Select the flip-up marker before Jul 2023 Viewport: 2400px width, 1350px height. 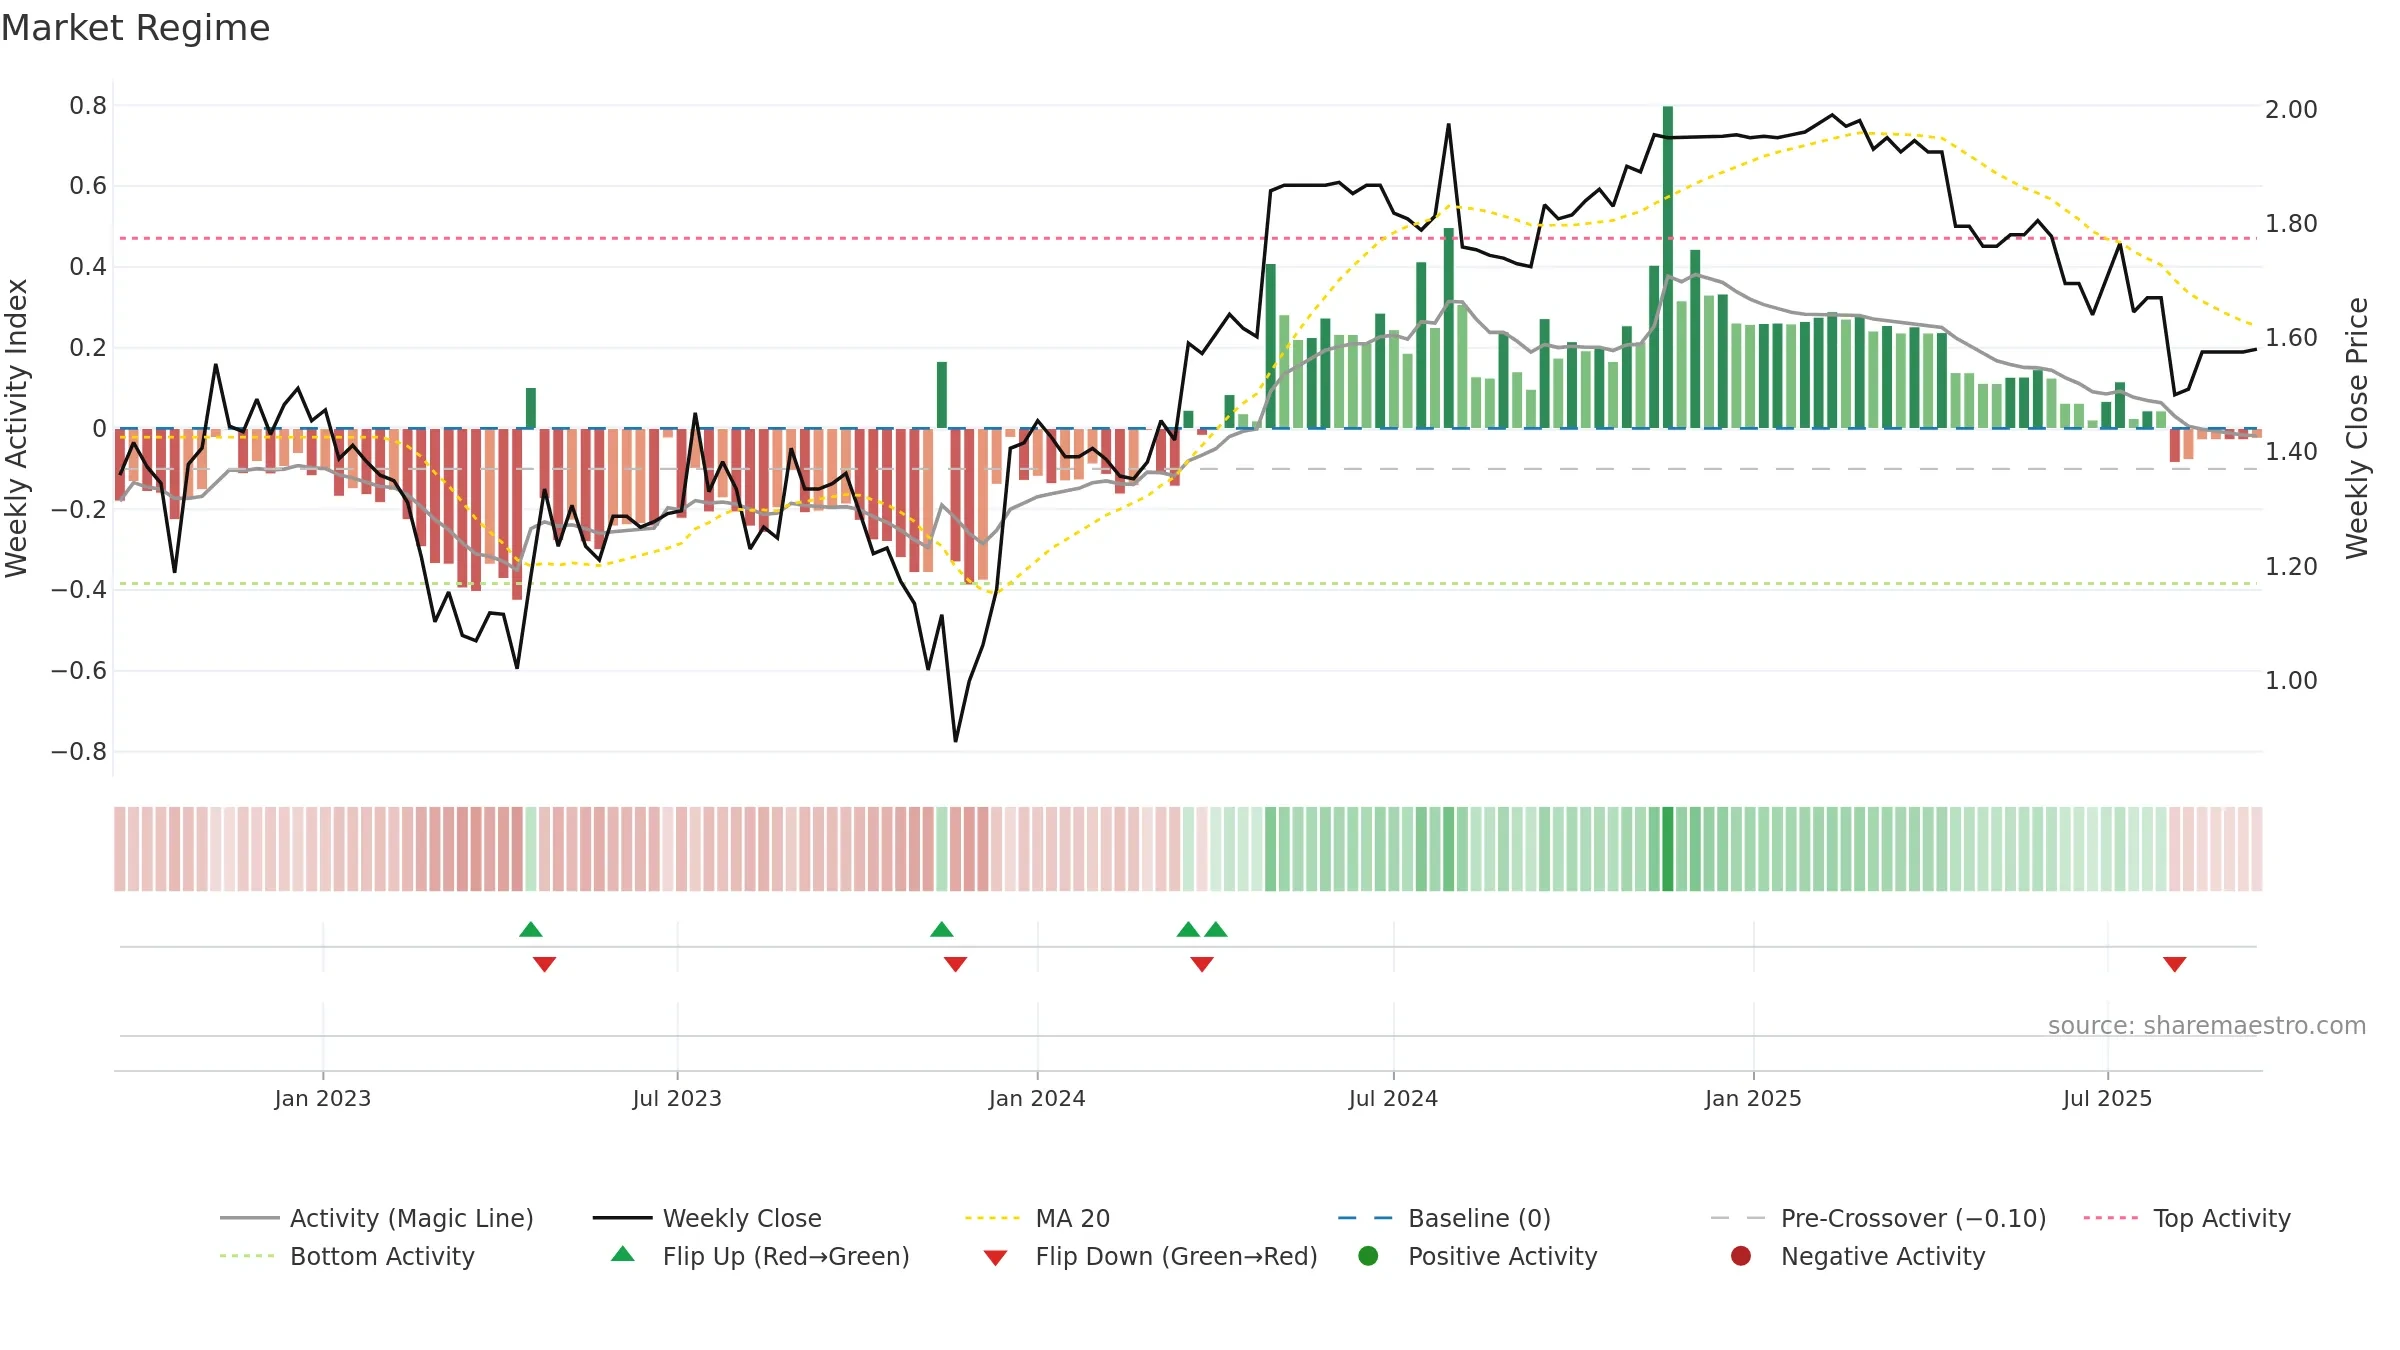[531, 930]
